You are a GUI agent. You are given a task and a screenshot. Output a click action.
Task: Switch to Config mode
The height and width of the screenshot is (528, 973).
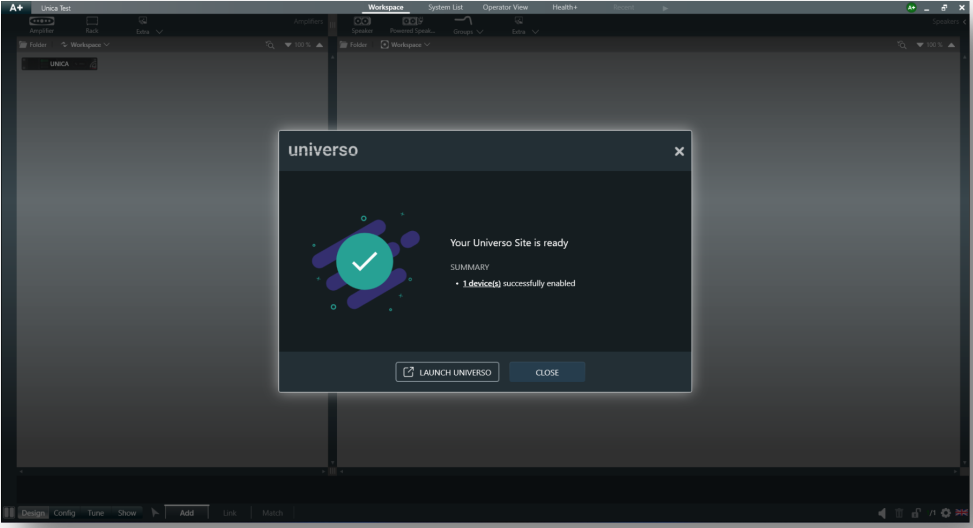(x=64, y=513)
